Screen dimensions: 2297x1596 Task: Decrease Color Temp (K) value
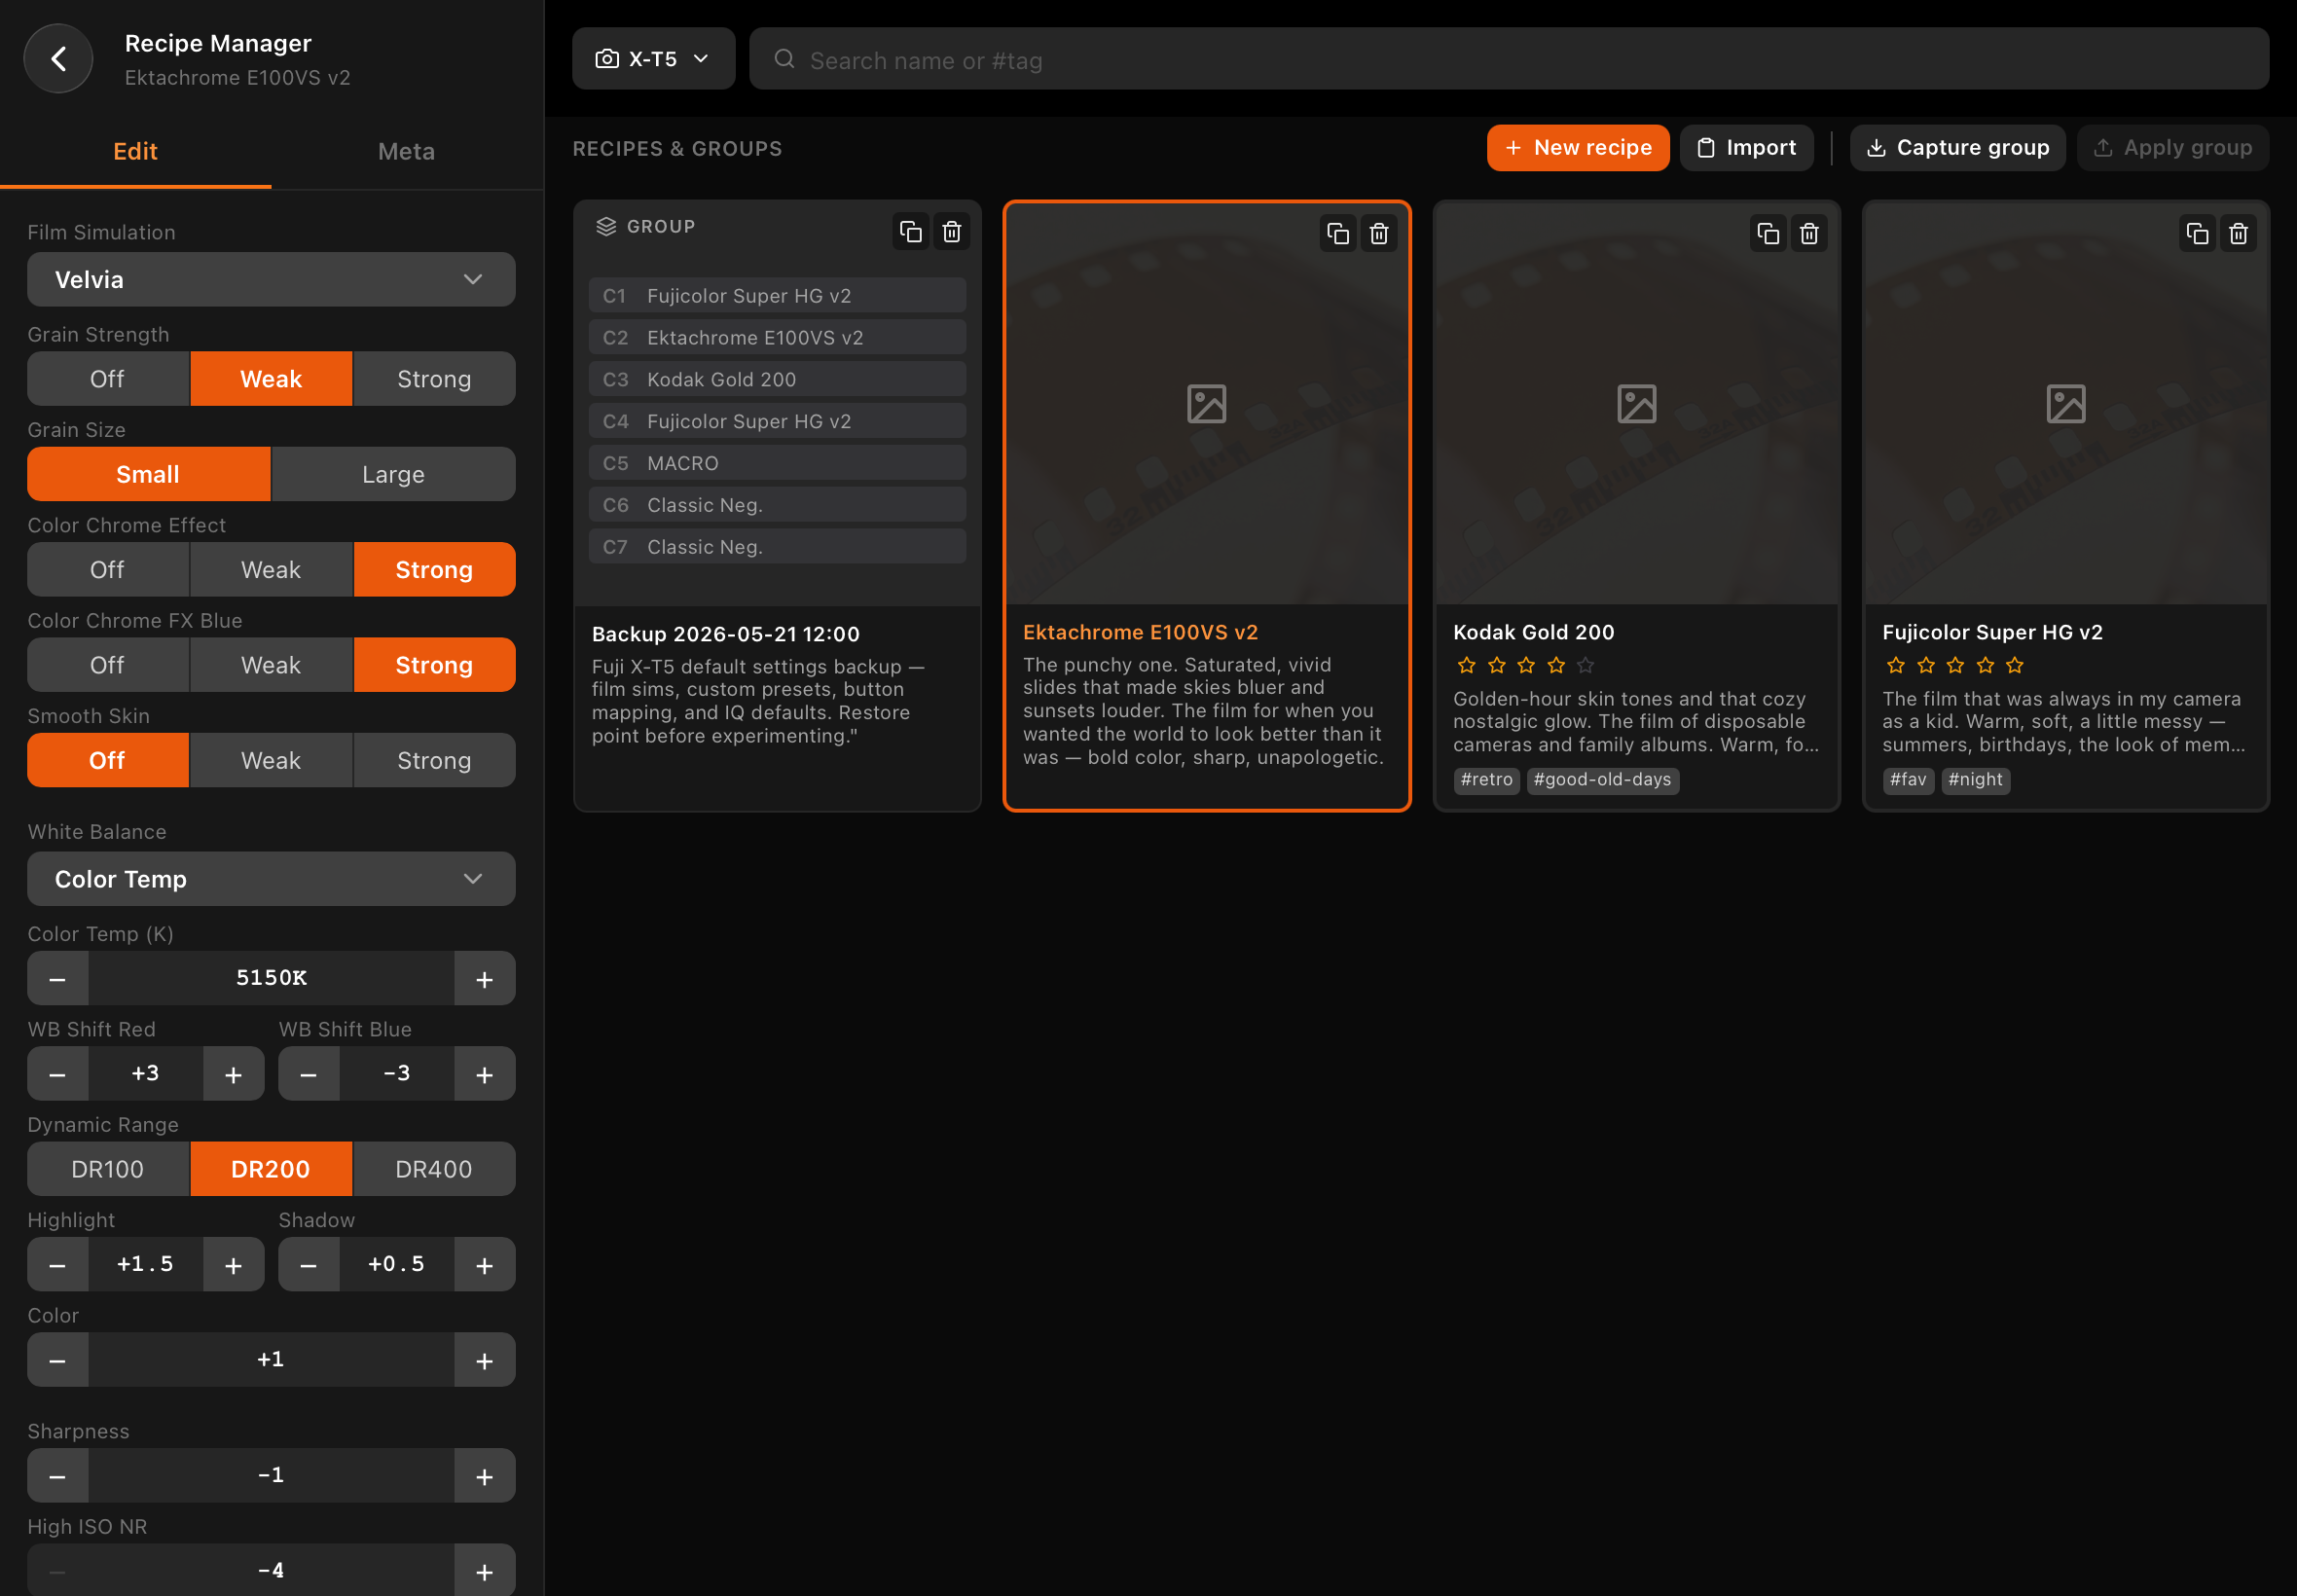pyautogui.click(x=58, y=979)
